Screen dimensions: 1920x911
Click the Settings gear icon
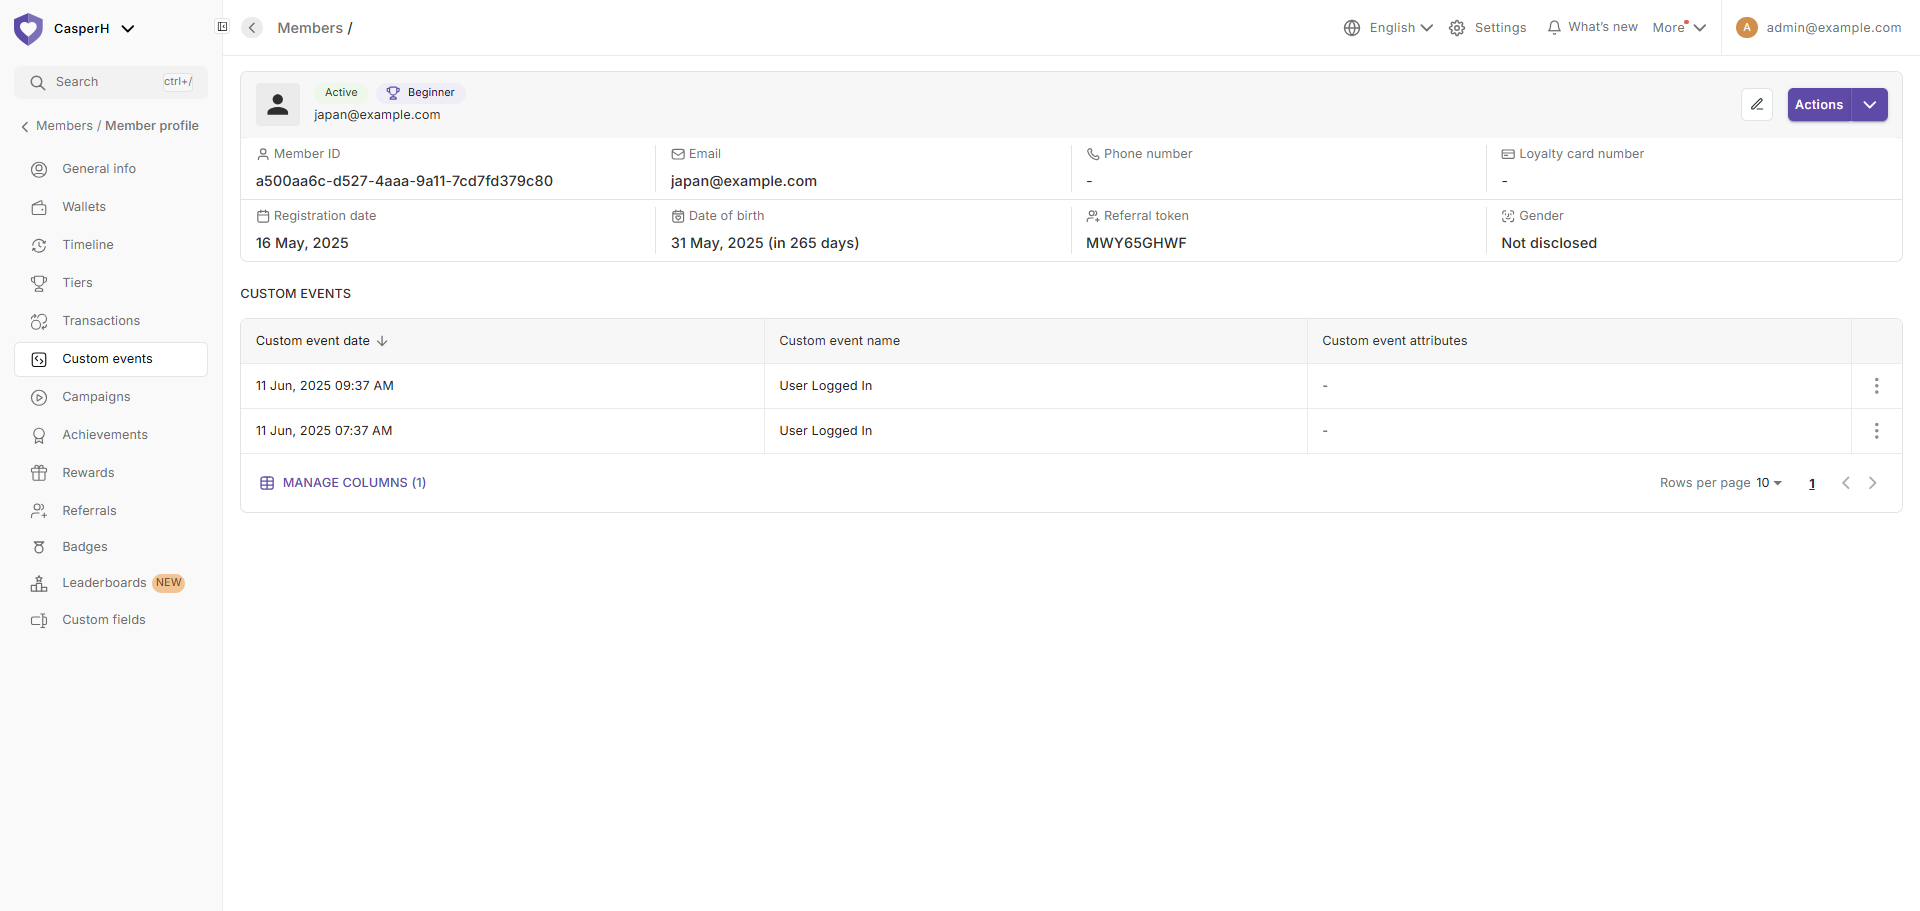point(1458,28)
